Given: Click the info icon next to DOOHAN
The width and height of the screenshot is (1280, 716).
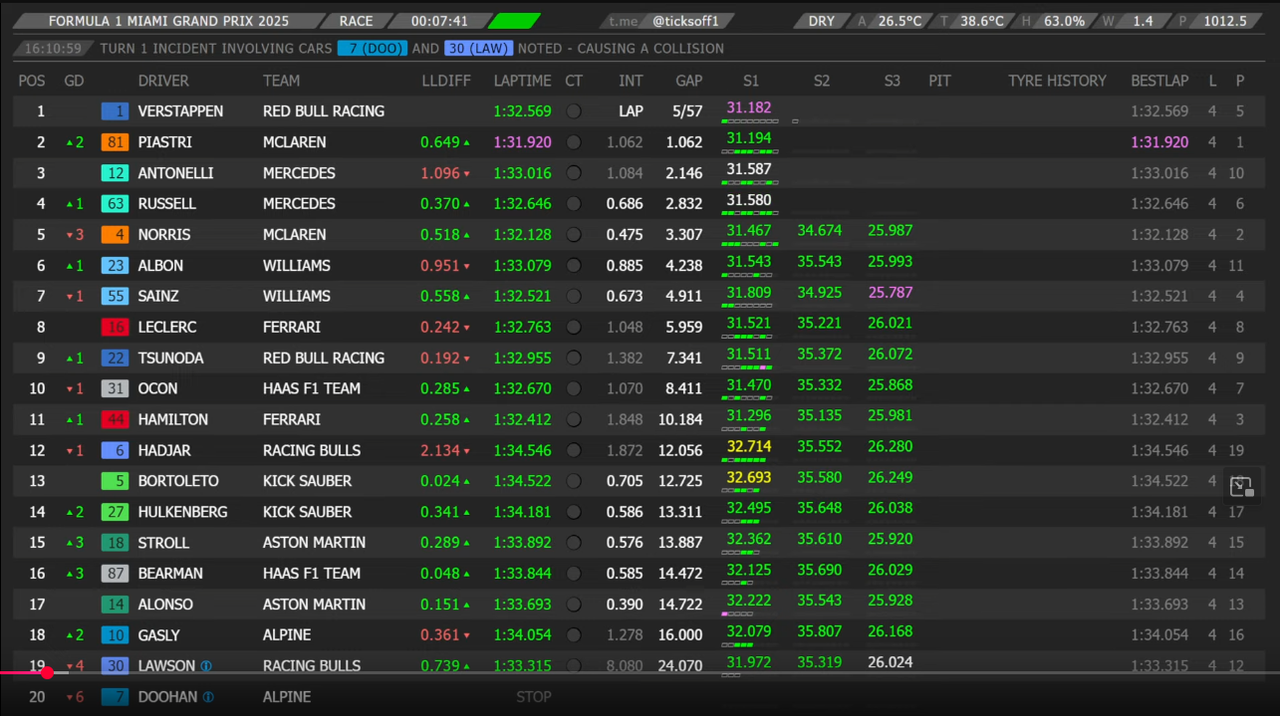Looking at the screenshot, I should click(208, 697).
